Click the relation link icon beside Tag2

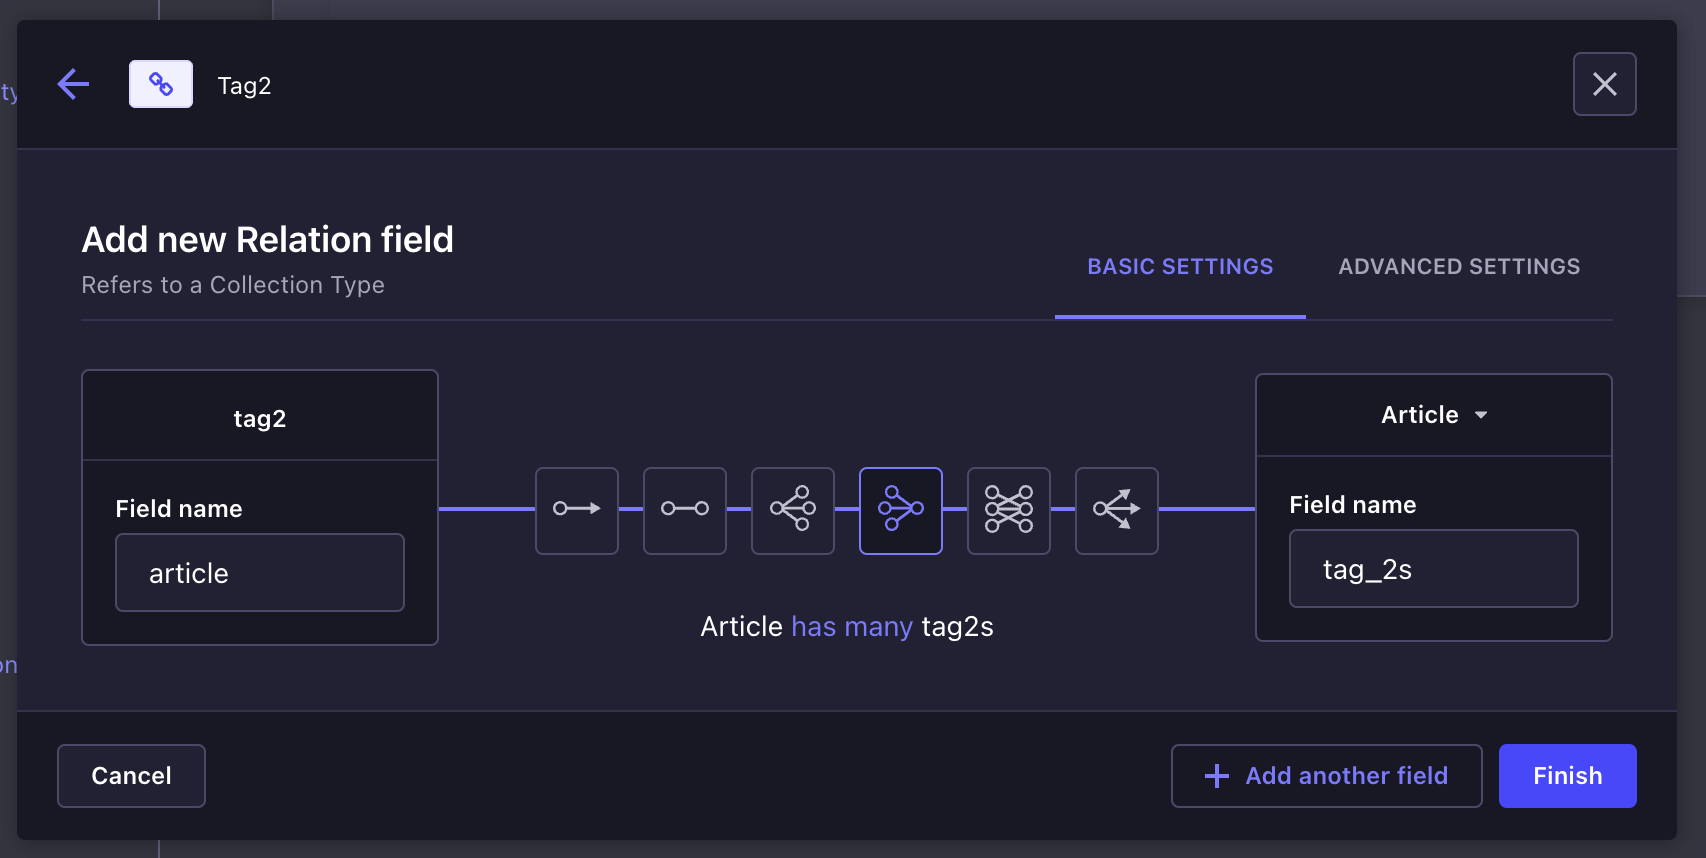(161, 85)
